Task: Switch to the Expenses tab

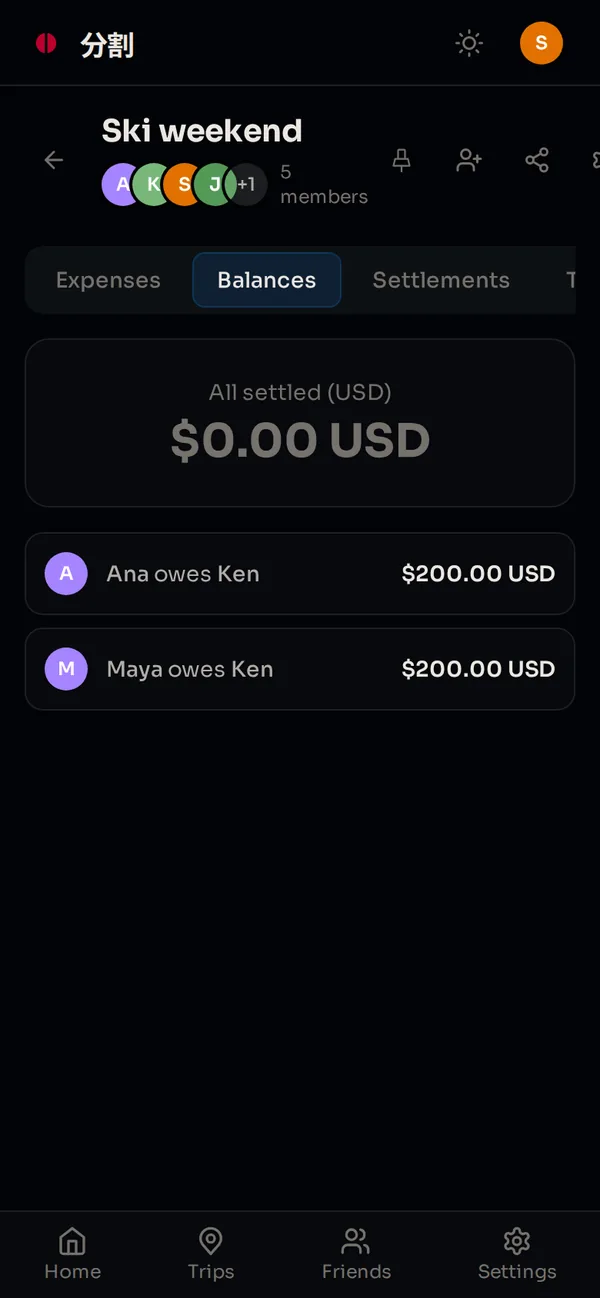Action: pyautogui.click(x=108, y=280)
